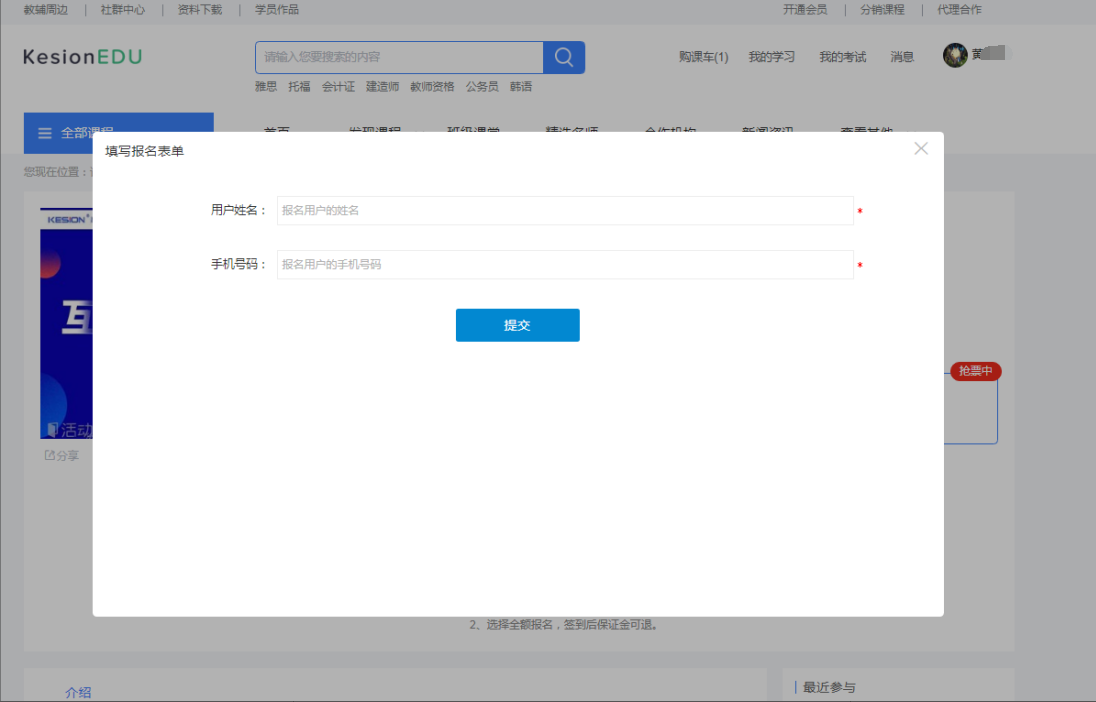
Task: Click the search magnifier icon button
Action: coord(564,57)
